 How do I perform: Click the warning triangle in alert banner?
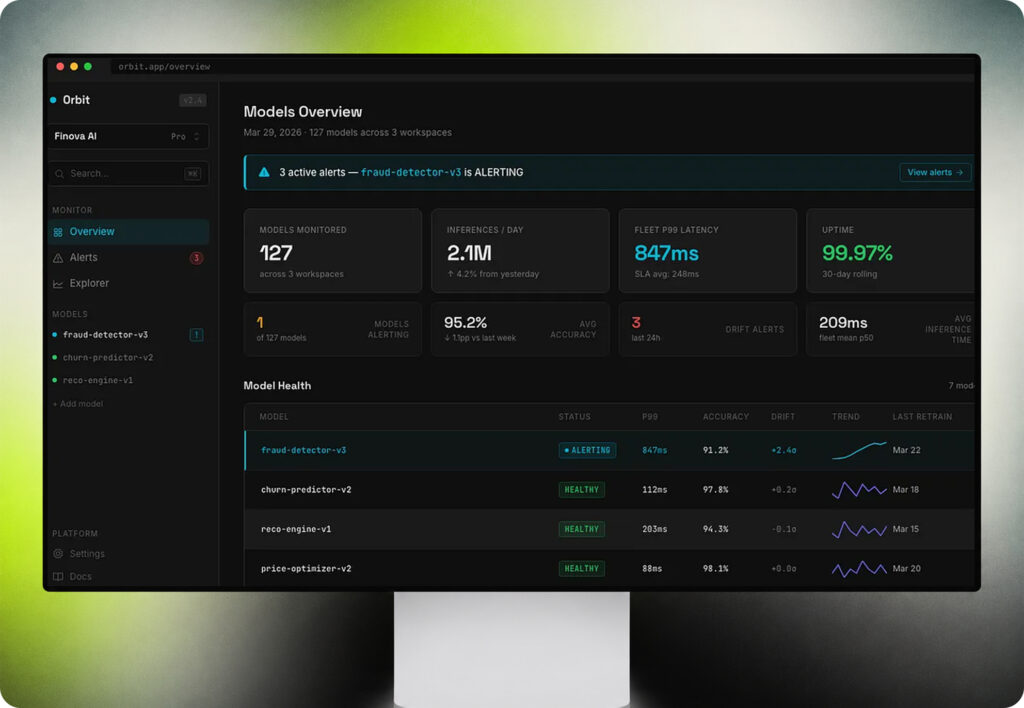point(264,172)
